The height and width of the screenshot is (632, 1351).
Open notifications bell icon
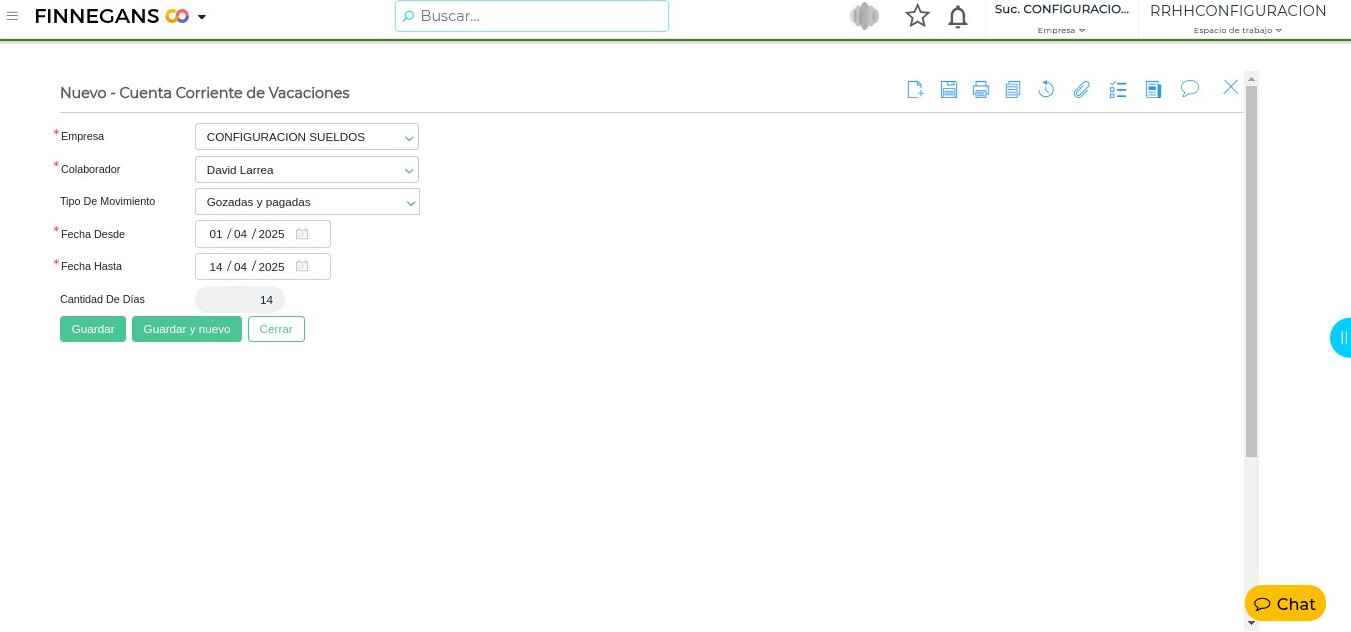point(957,17)
